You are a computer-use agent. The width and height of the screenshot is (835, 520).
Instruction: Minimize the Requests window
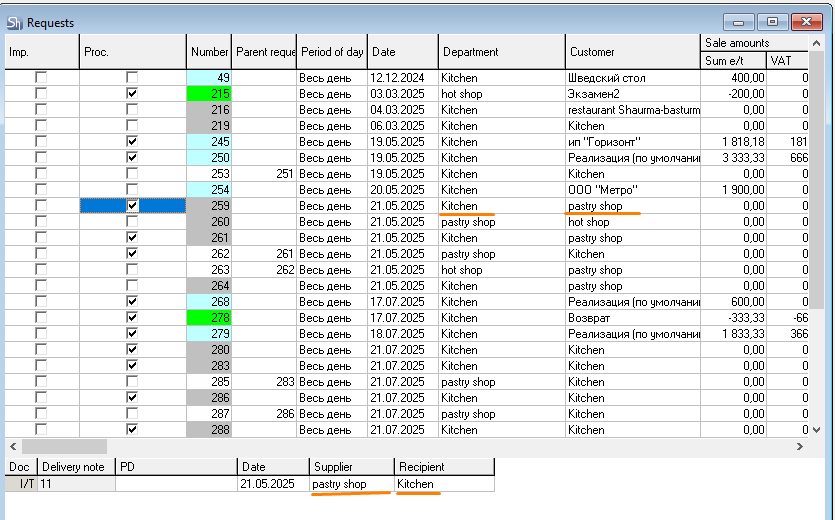[x=739, y=21]
